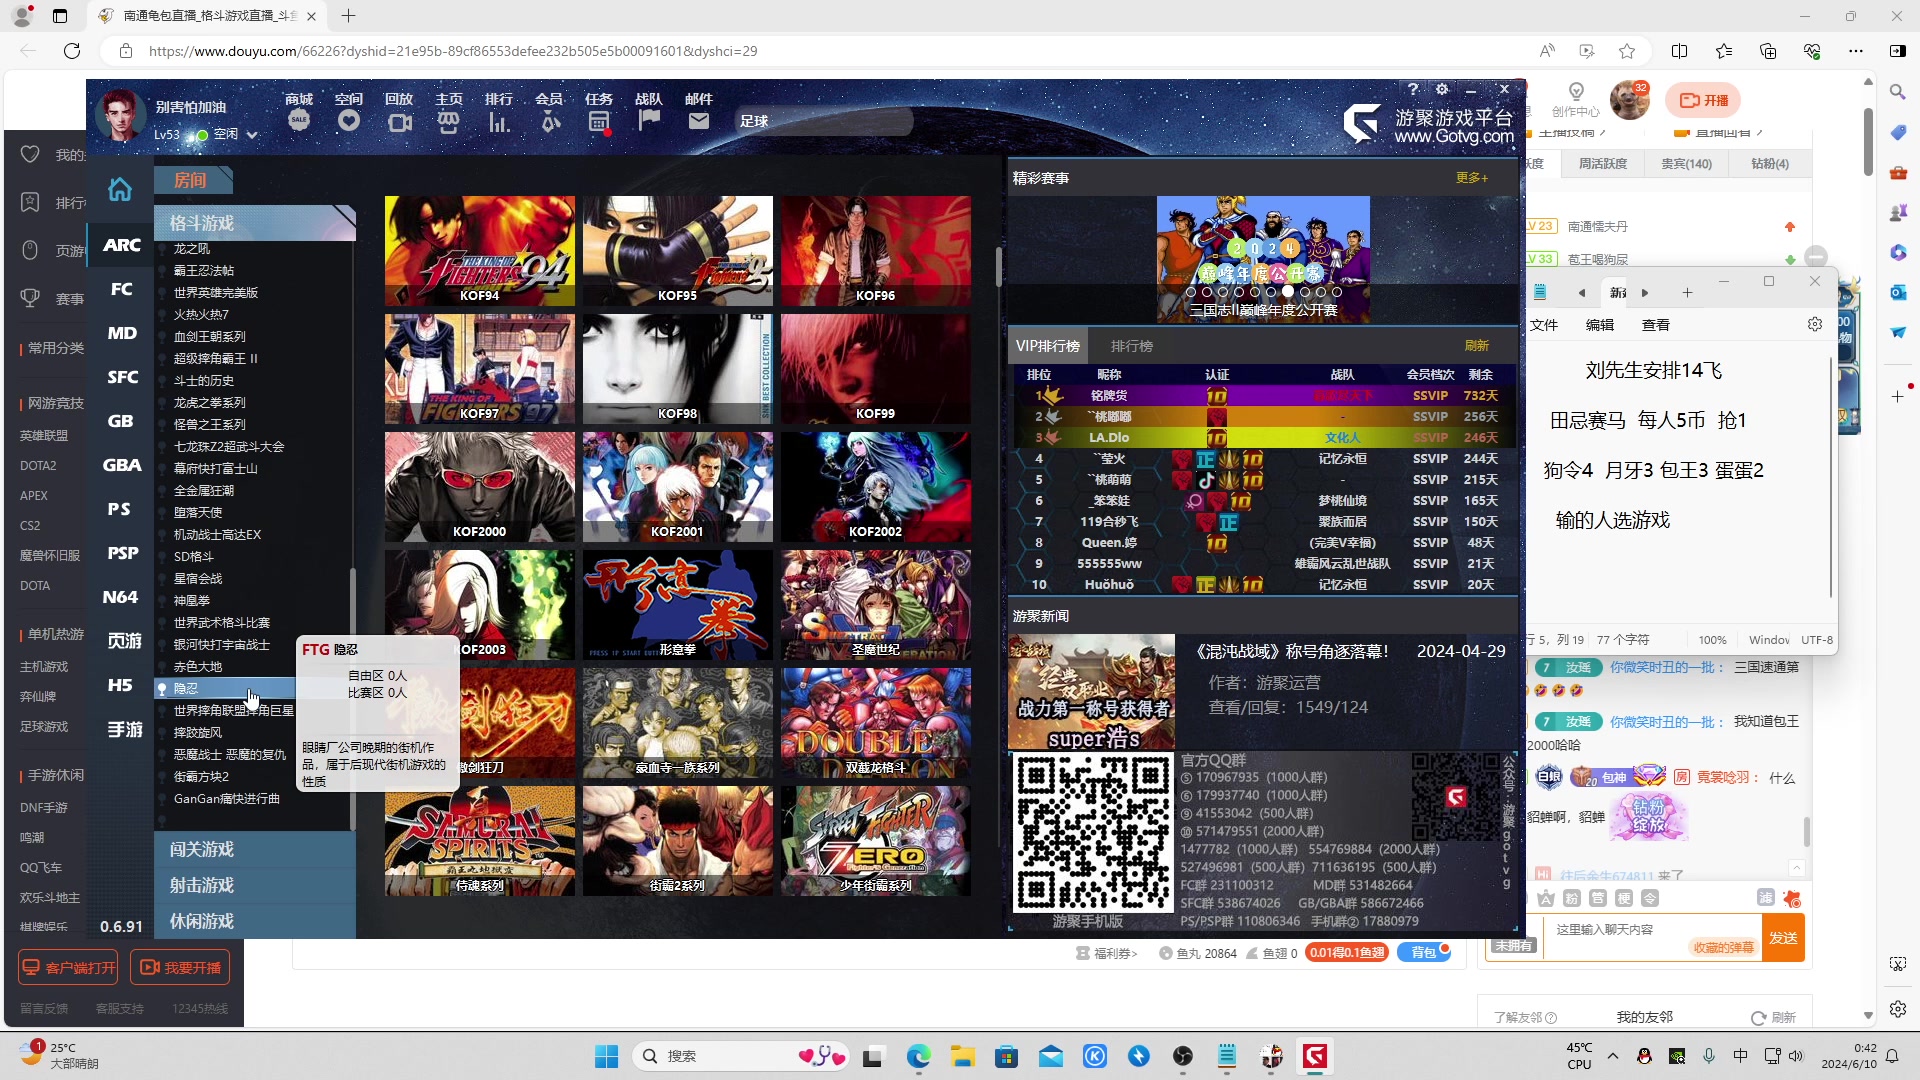The width and height of the screenshot is (1920, 1080).
Task: Open platform settings gear icon
Action: 1441,89
